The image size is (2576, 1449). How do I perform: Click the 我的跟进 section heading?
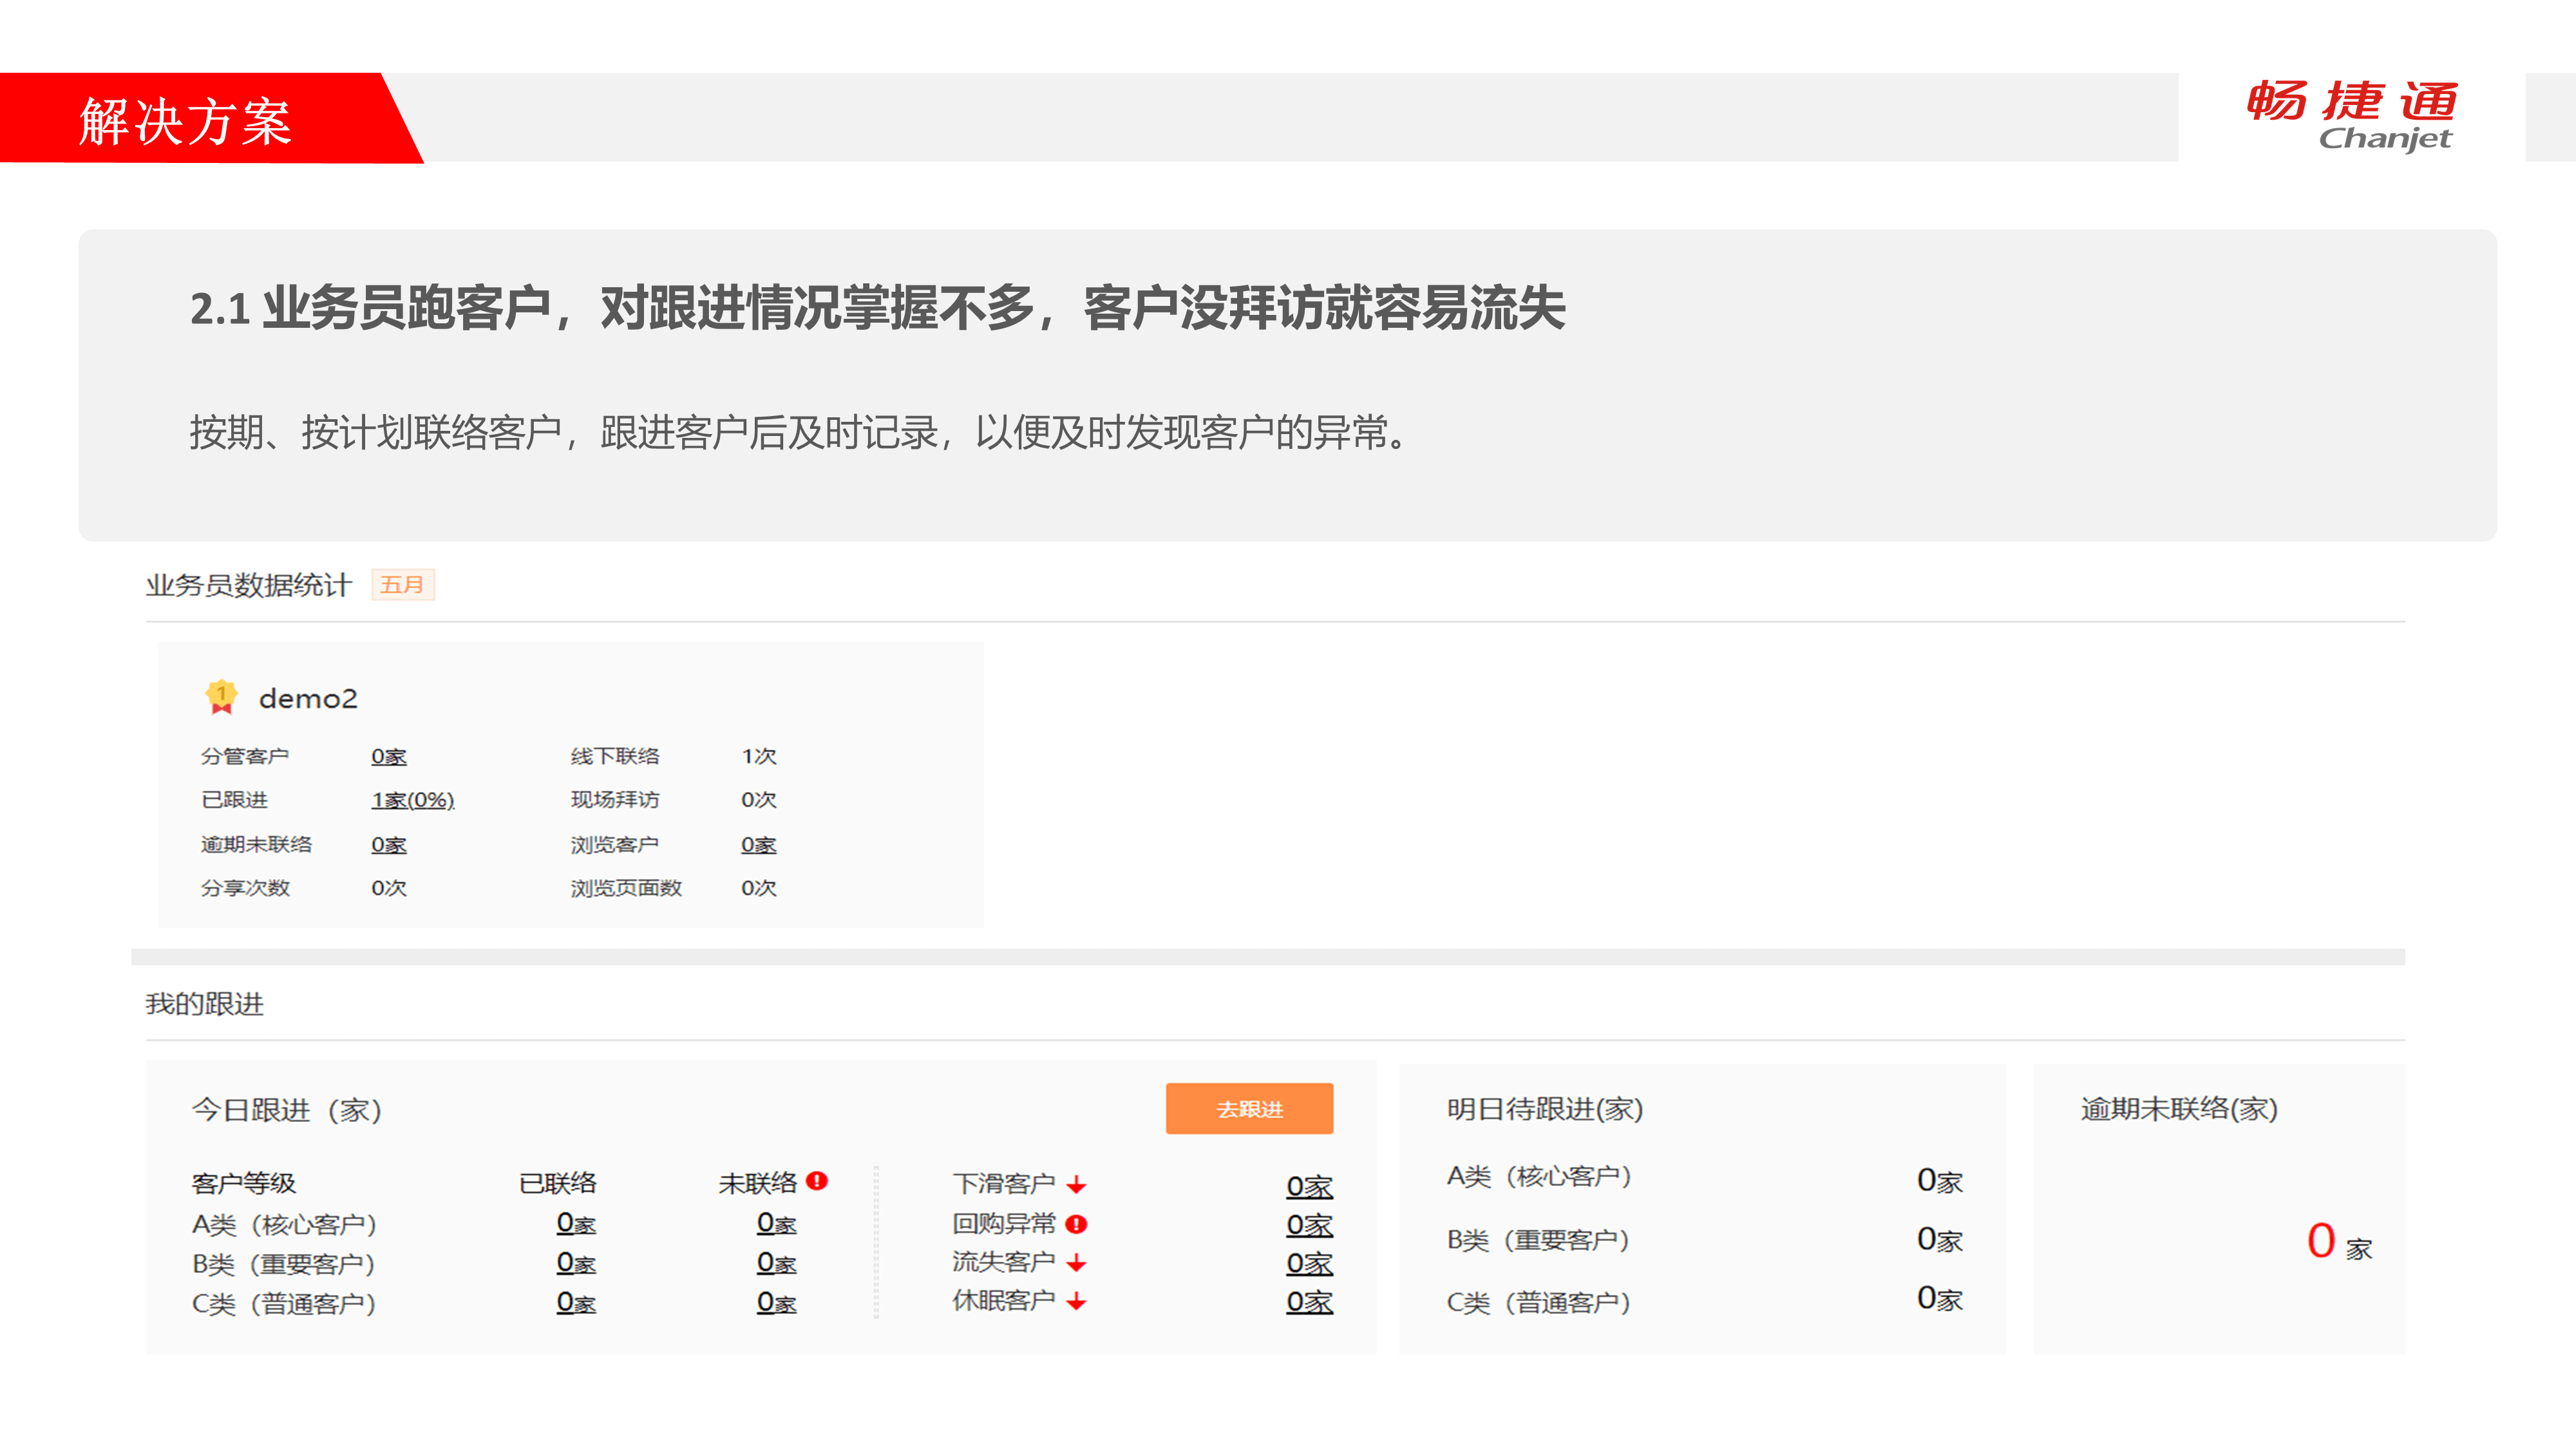click(x=204, y=1004)
